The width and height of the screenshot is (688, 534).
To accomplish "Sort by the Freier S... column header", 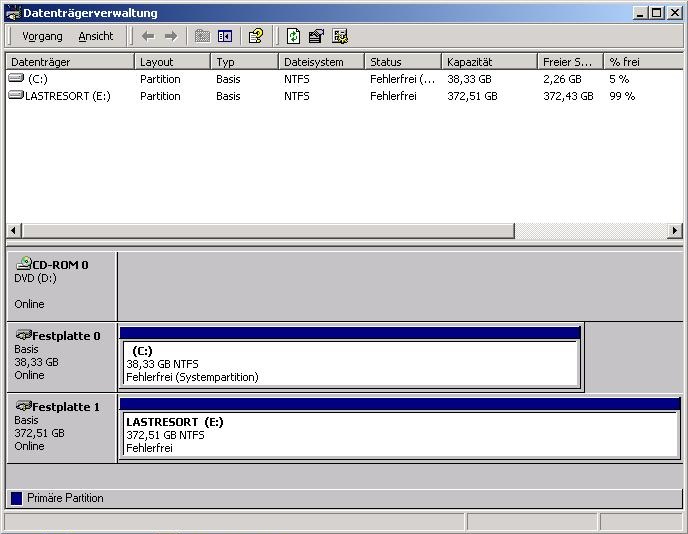I will point(570,62).
